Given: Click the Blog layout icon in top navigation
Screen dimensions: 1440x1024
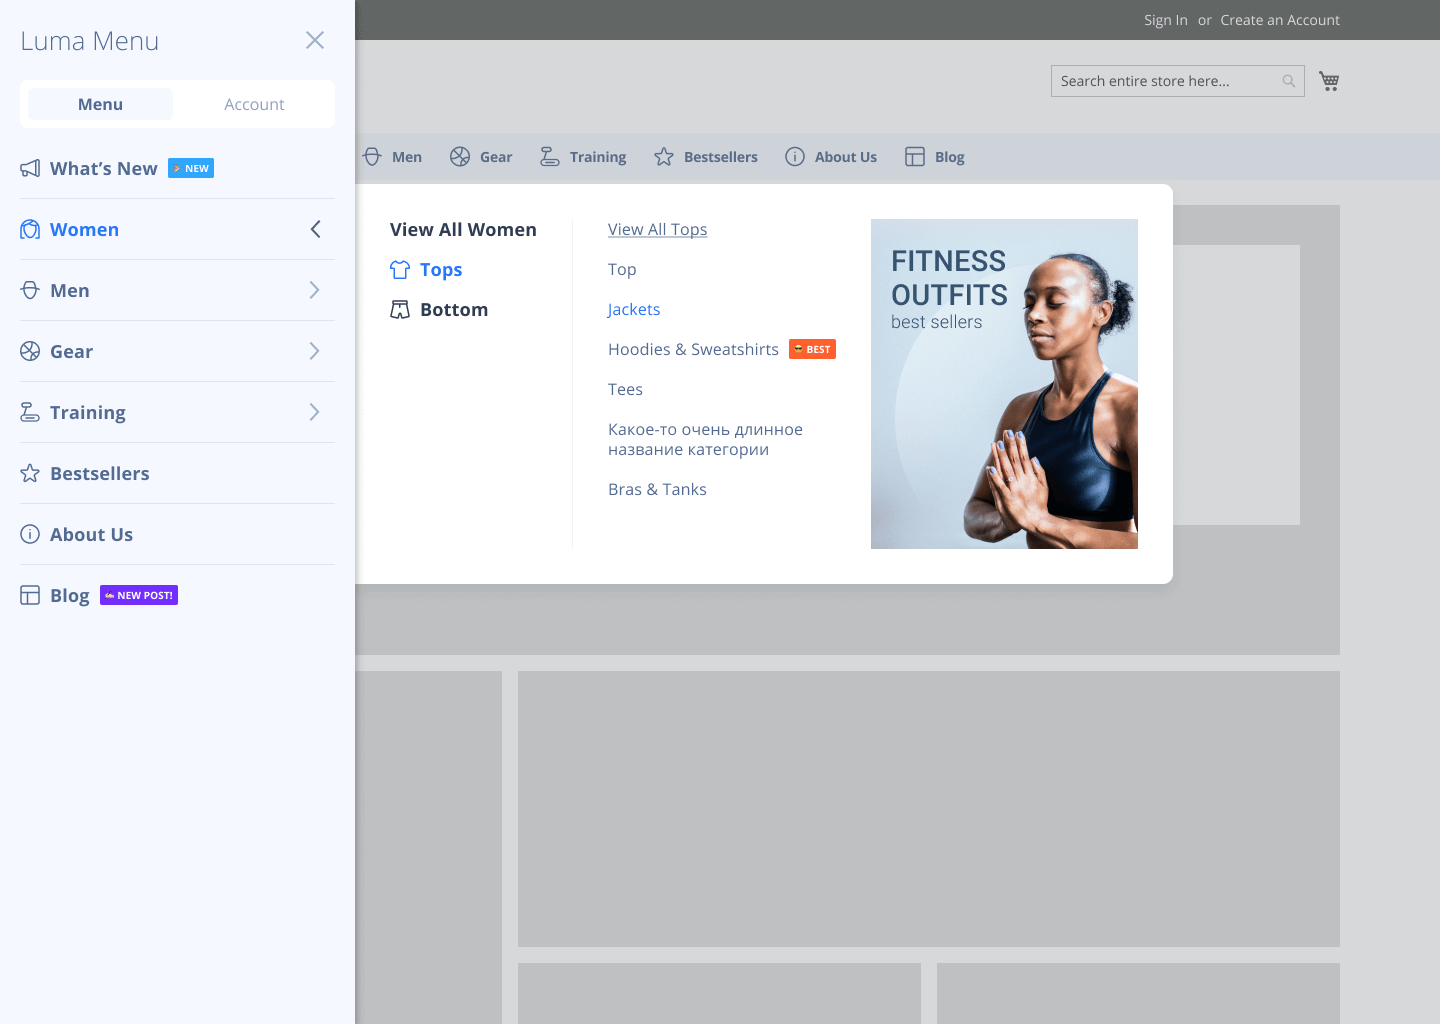Looking at the screenshot, I should (x=915, y=157).
